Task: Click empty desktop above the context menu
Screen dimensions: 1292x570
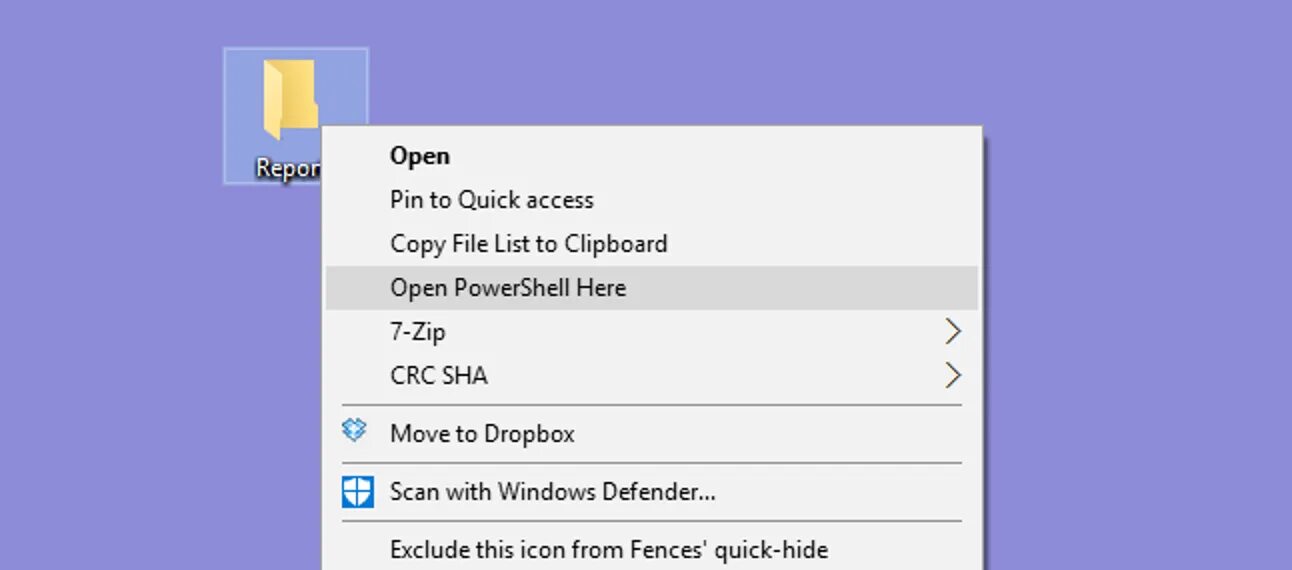Action: pyautogui.click(x=650, y=60)
